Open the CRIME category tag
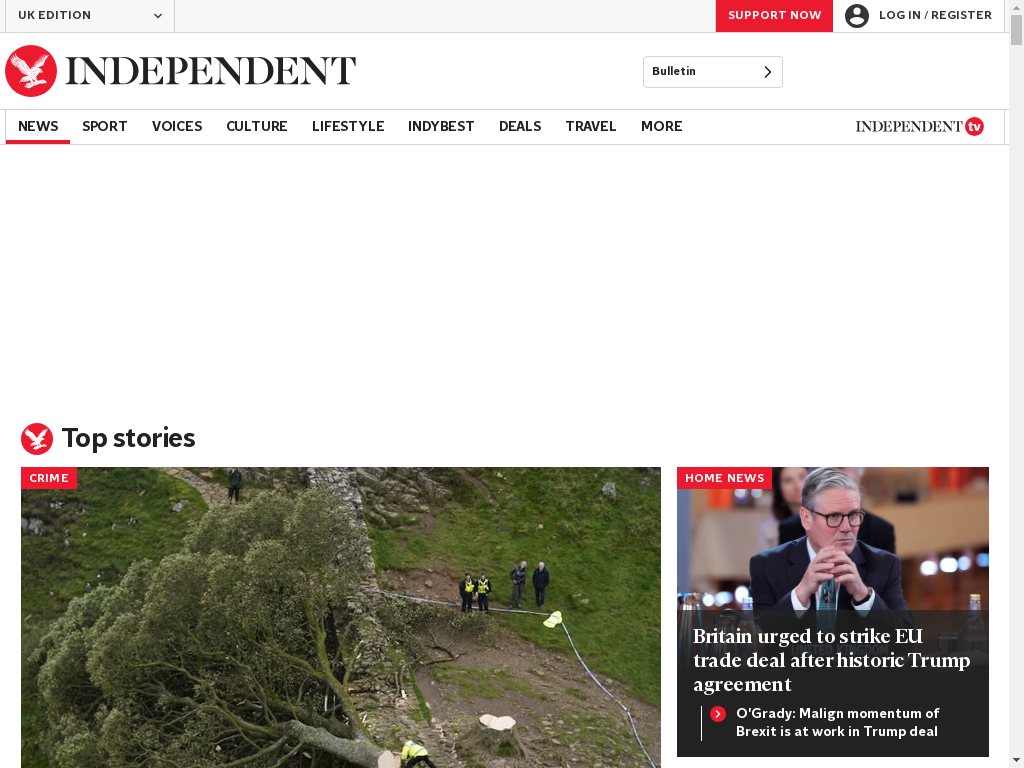This screenshot has height=768, width=1024. tap(49, 478)
